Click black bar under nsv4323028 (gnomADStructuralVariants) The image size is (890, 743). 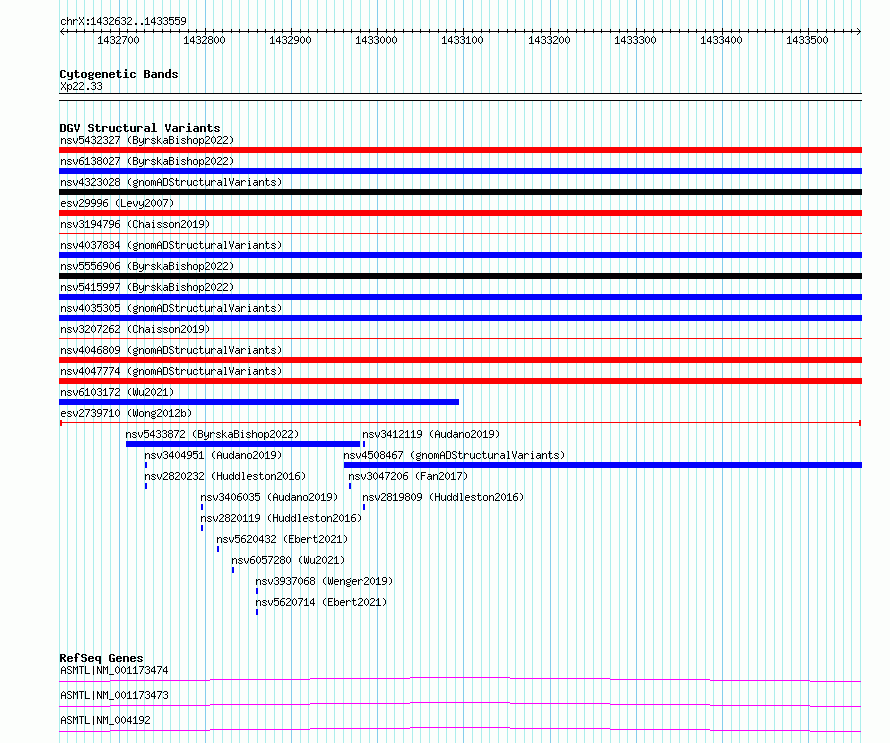coord(460,192)
